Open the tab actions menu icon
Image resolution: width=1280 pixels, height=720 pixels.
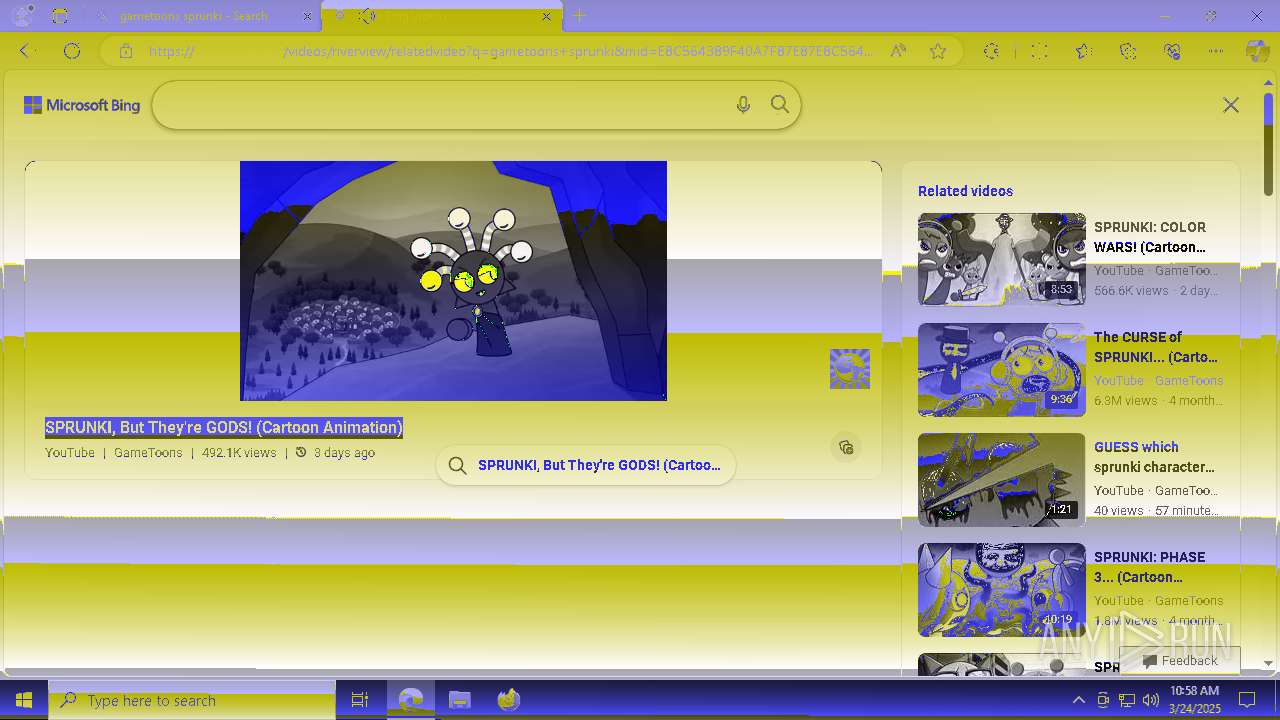60,16
